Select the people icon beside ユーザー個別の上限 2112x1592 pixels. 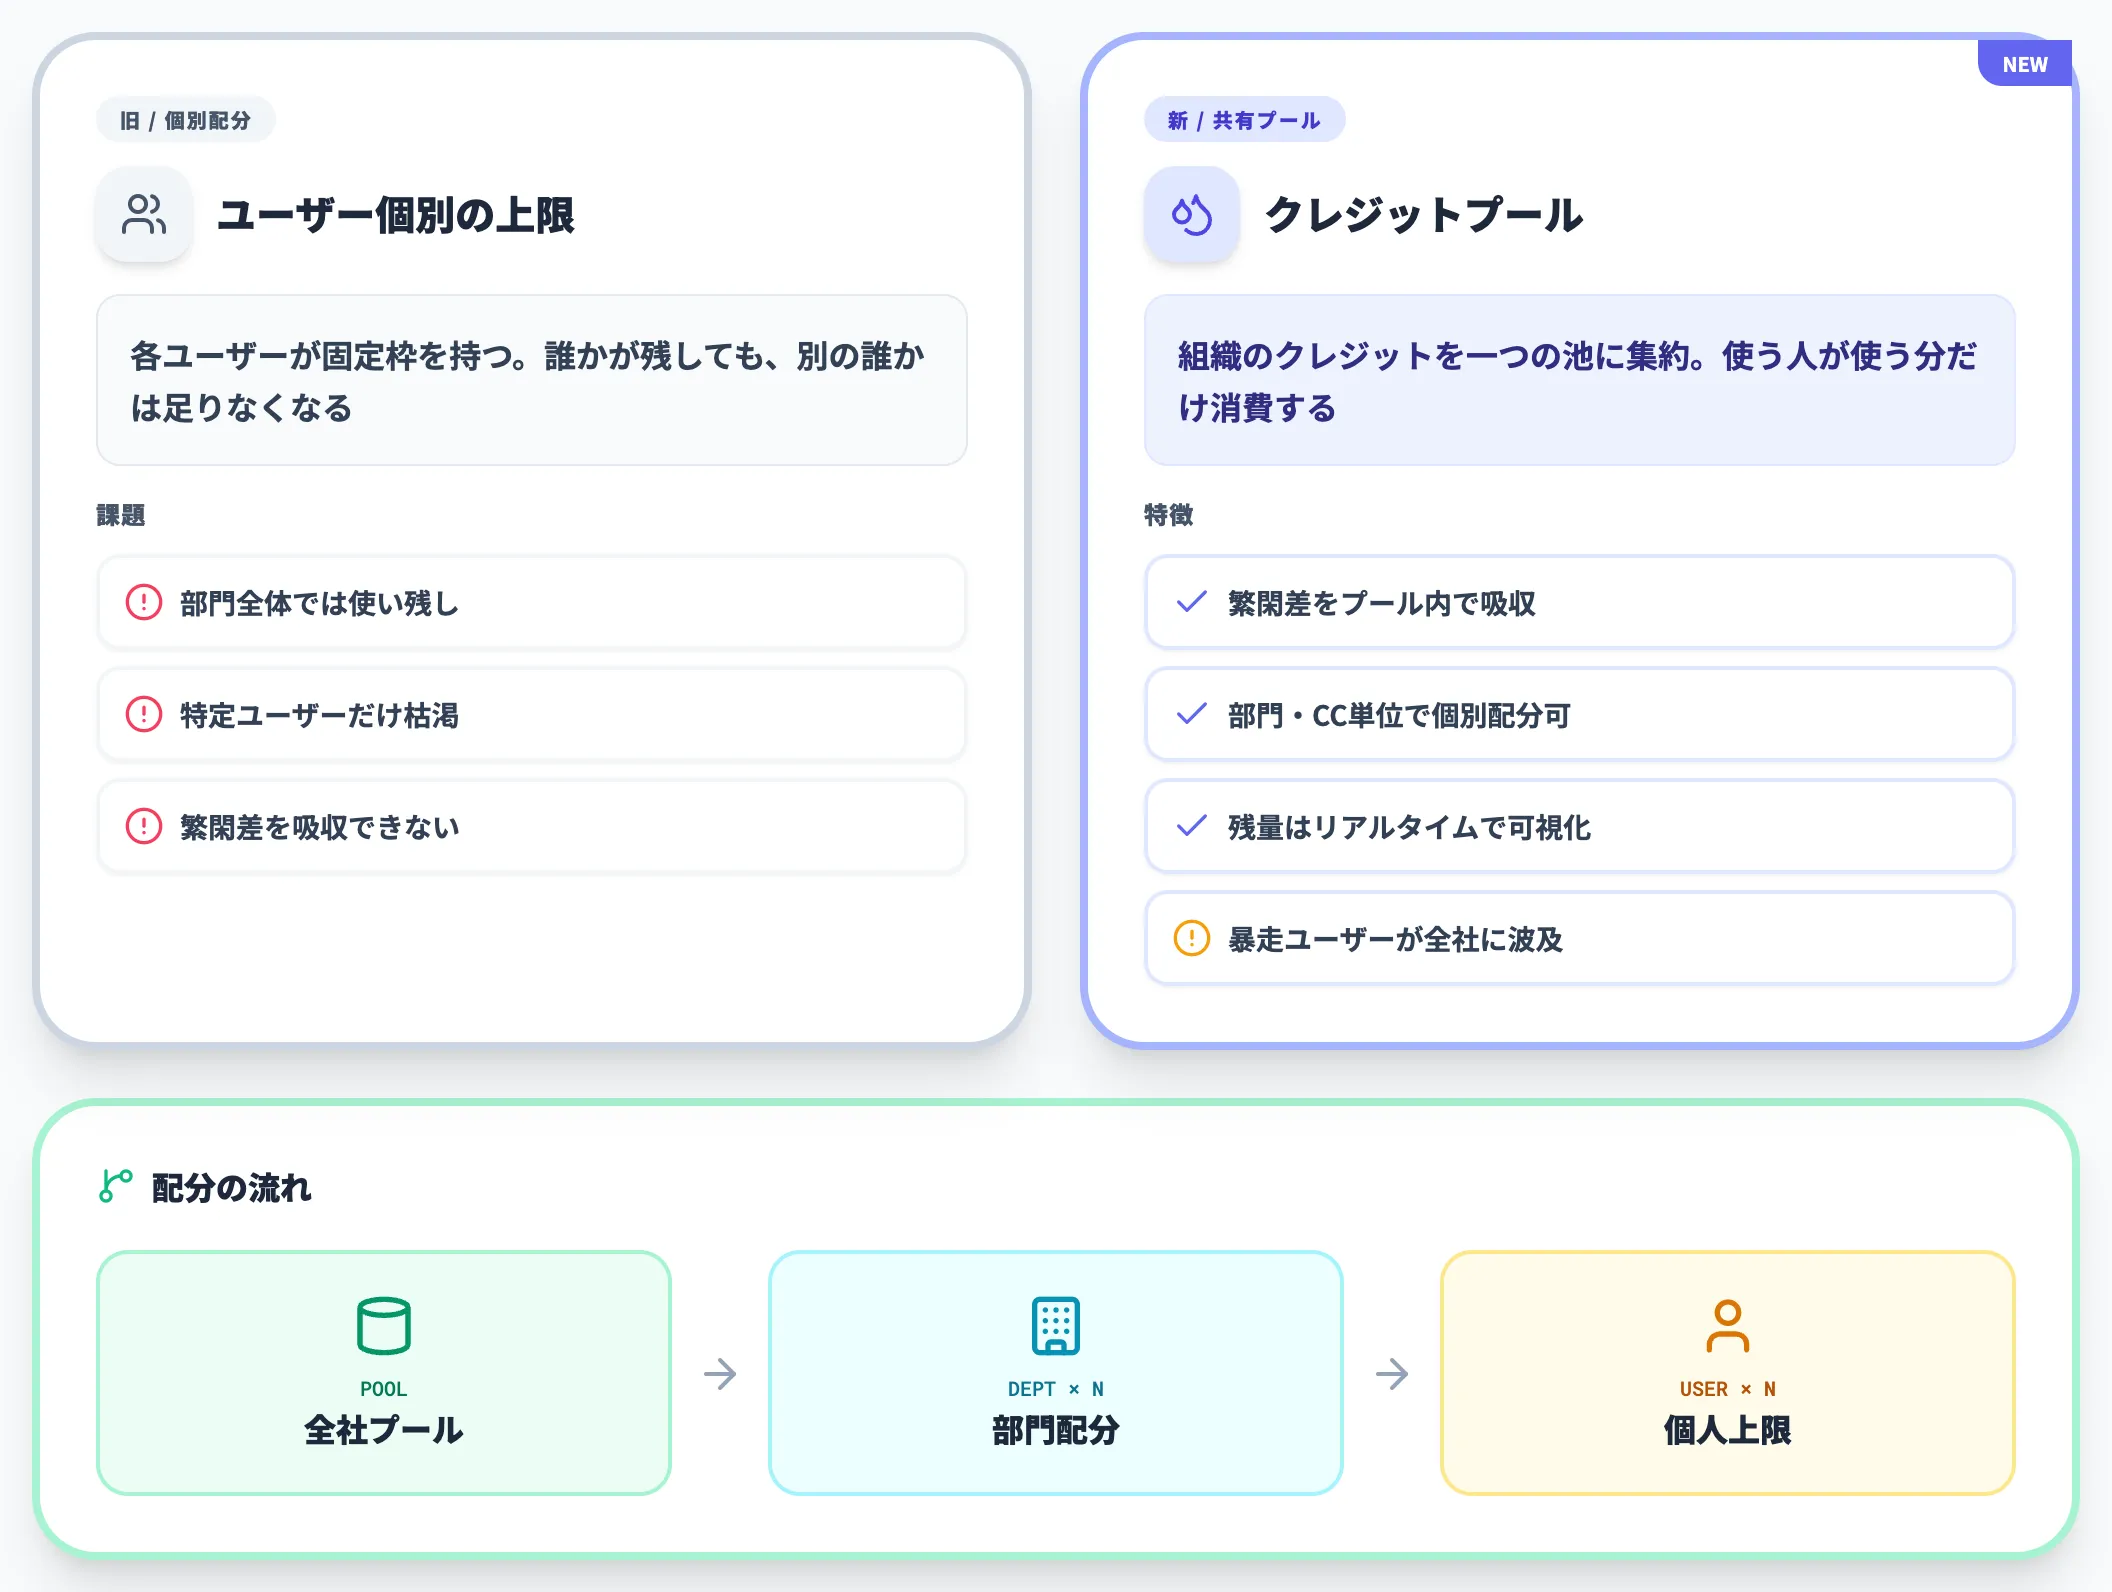tap(144, 213)
